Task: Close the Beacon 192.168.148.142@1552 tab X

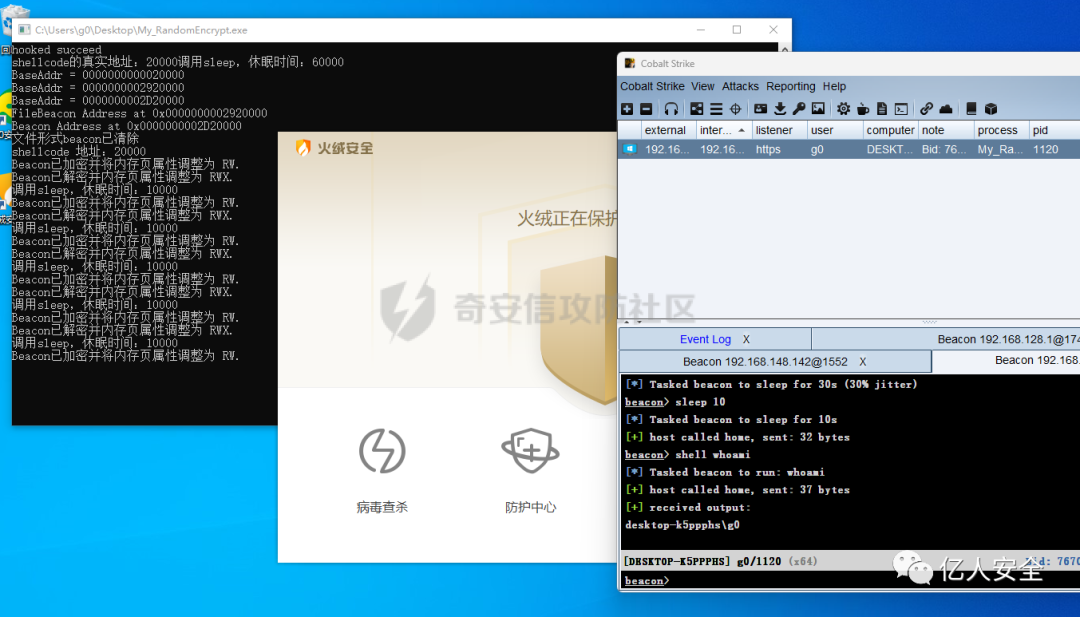Action: (x=862, y=362)
